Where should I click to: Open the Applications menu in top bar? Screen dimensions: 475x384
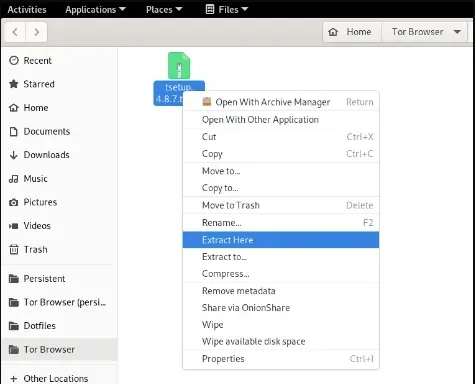pos(95,10)
